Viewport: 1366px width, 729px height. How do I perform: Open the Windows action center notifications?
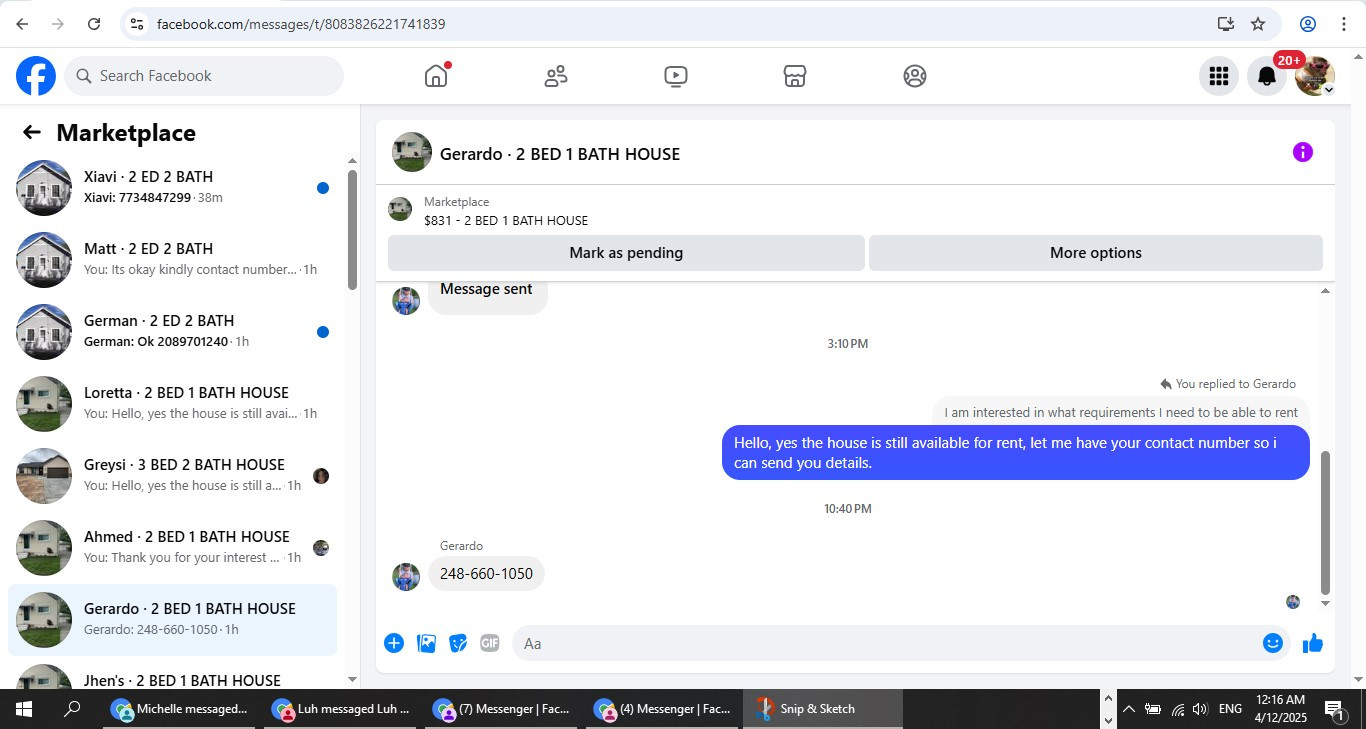[x=1334, y=709]
